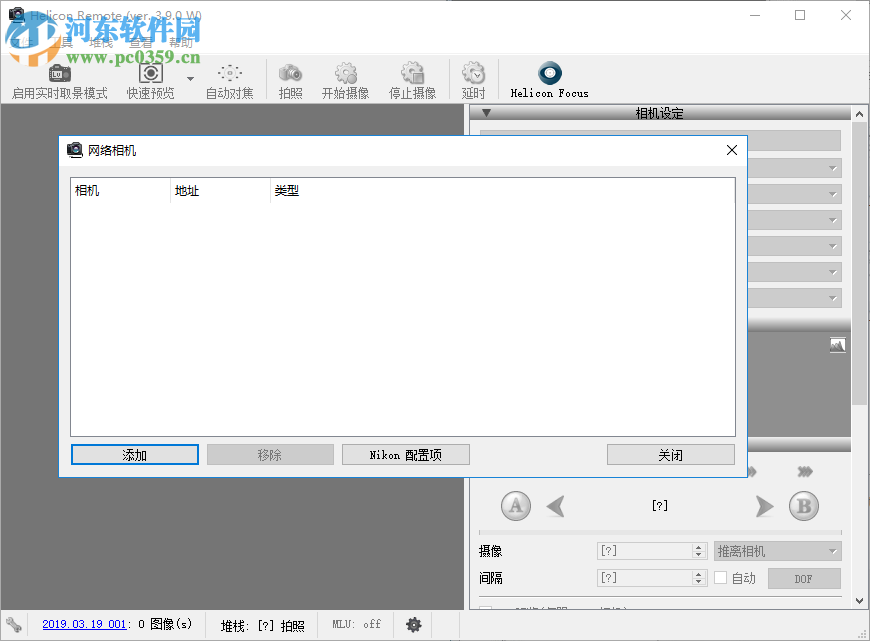The image size is (870, 641).
Task: Click the wrench icon in status bar
Action: point(13,624)
